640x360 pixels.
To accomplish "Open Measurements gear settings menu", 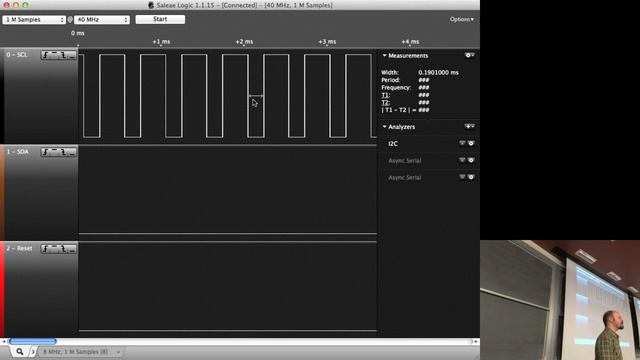I will coord(469,55).
